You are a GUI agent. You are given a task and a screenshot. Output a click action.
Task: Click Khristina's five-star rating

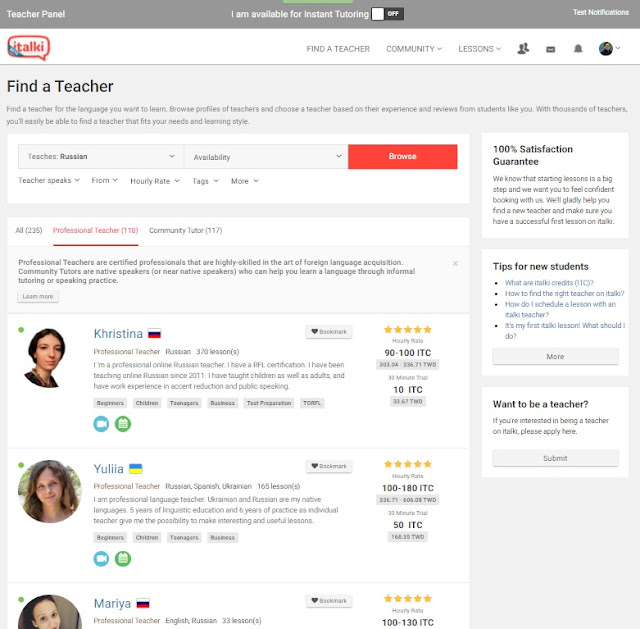click(407, 329)
